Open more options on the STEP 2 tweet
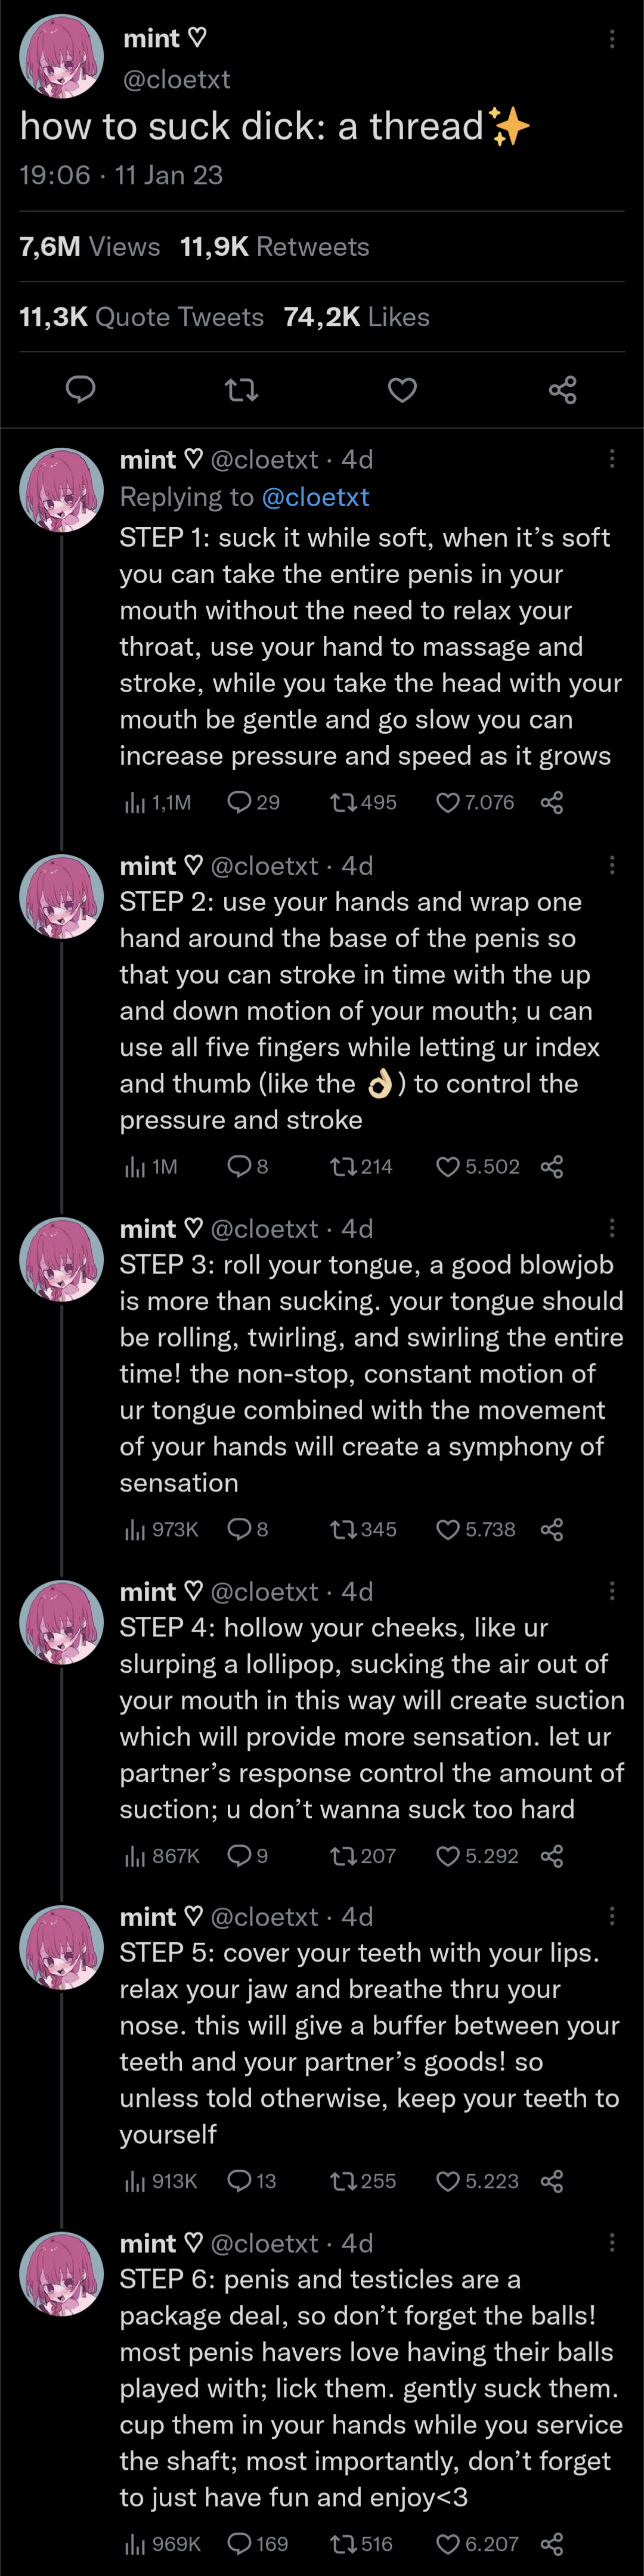The height and width of the screenshot is (2576, 644). tap(612, 865)
